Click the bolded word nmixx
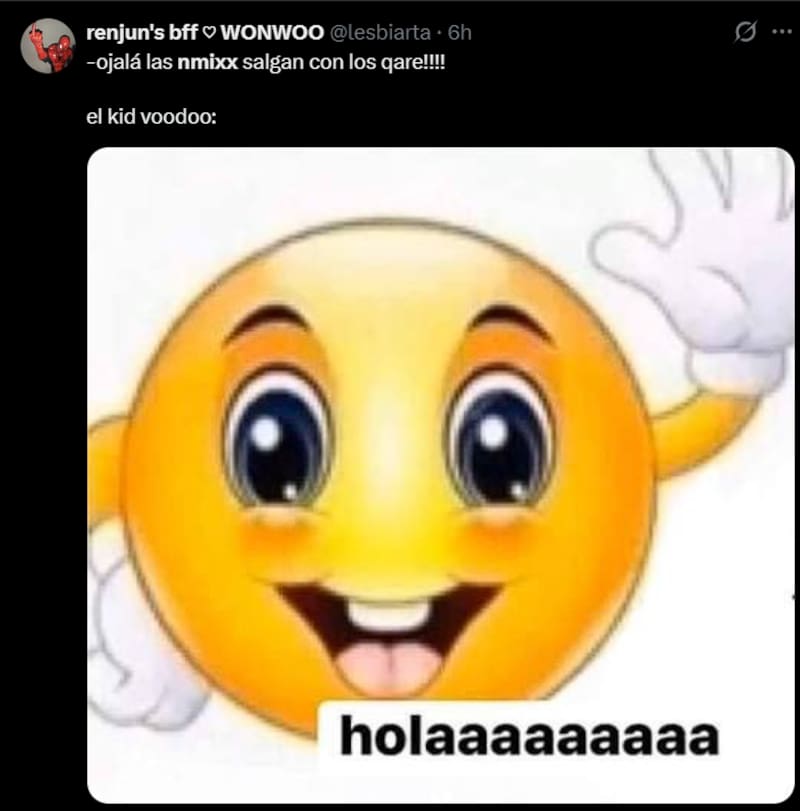Image resolution: width=800 pixels, height=811 pixels. click(x=207, y=63)
